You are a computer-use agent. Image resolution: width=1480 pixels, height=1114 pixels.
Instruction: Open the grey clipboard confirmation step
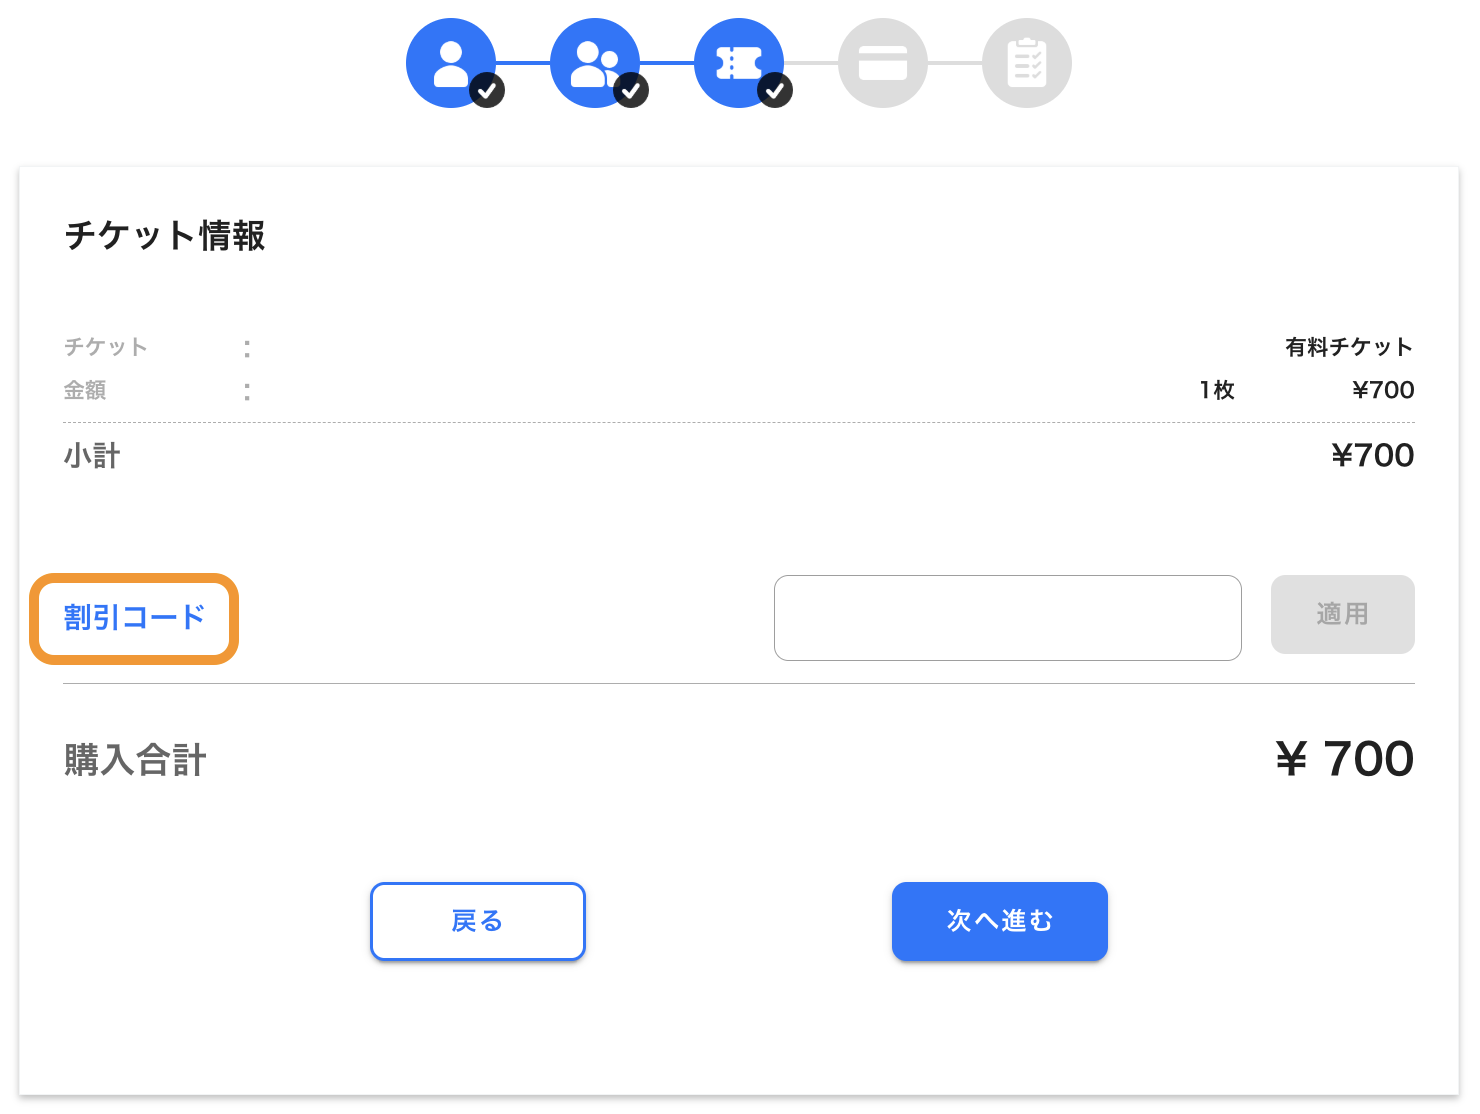(x=1027, y=63)
